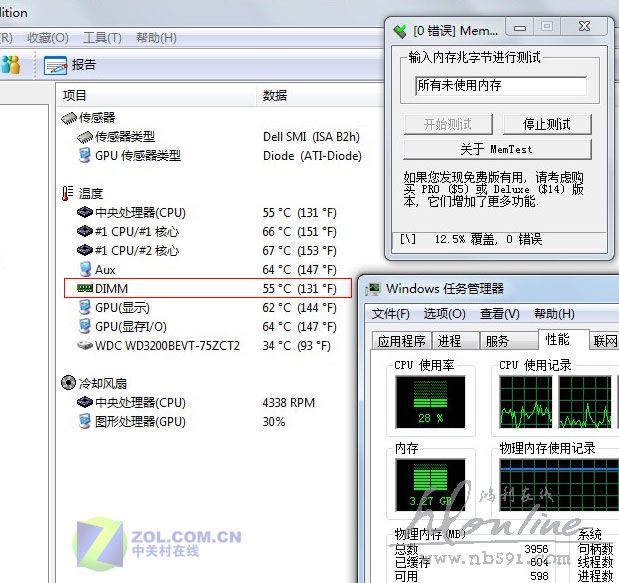Click the memory 3.27 GB gauge

(x=430, y=485)
